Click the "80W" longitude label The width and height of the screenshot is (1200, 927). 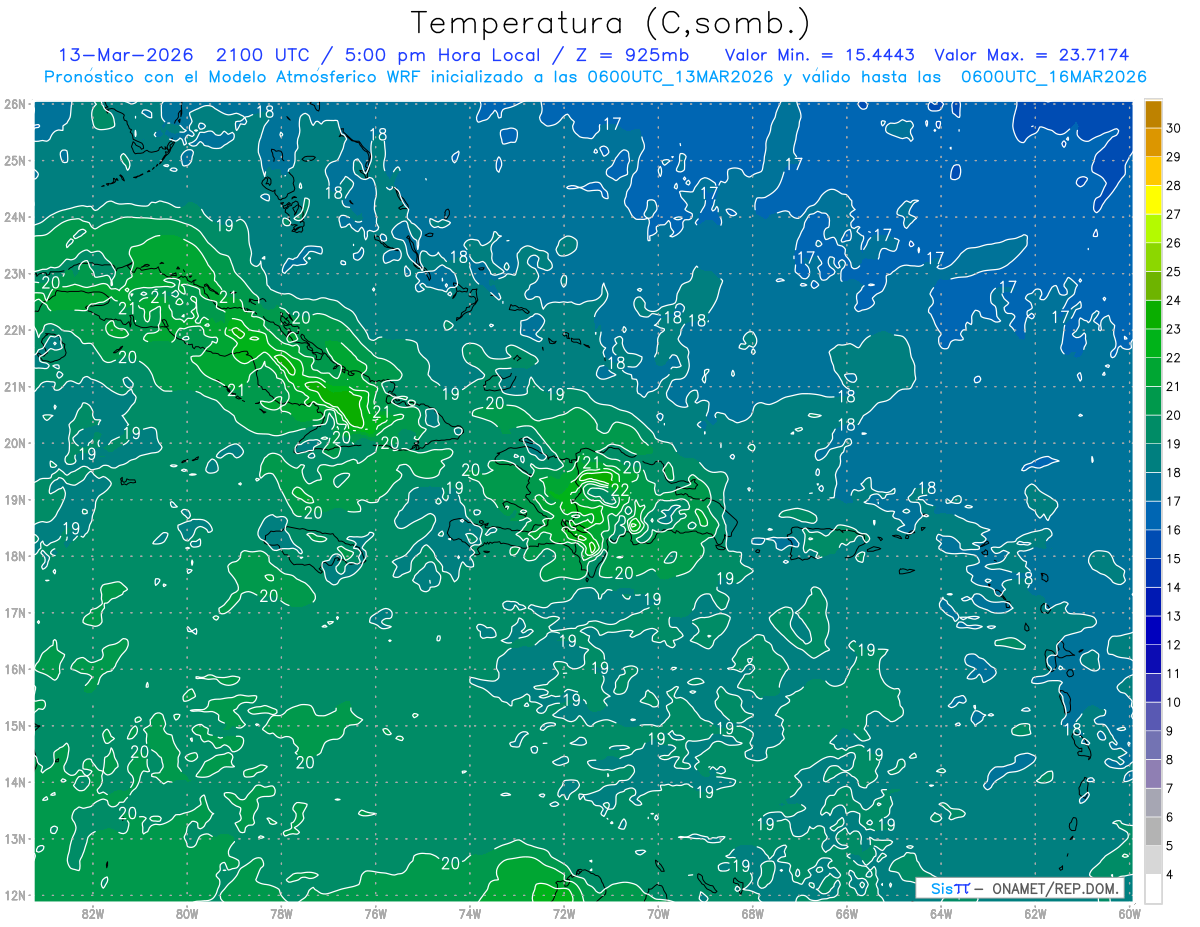[187, 913]
